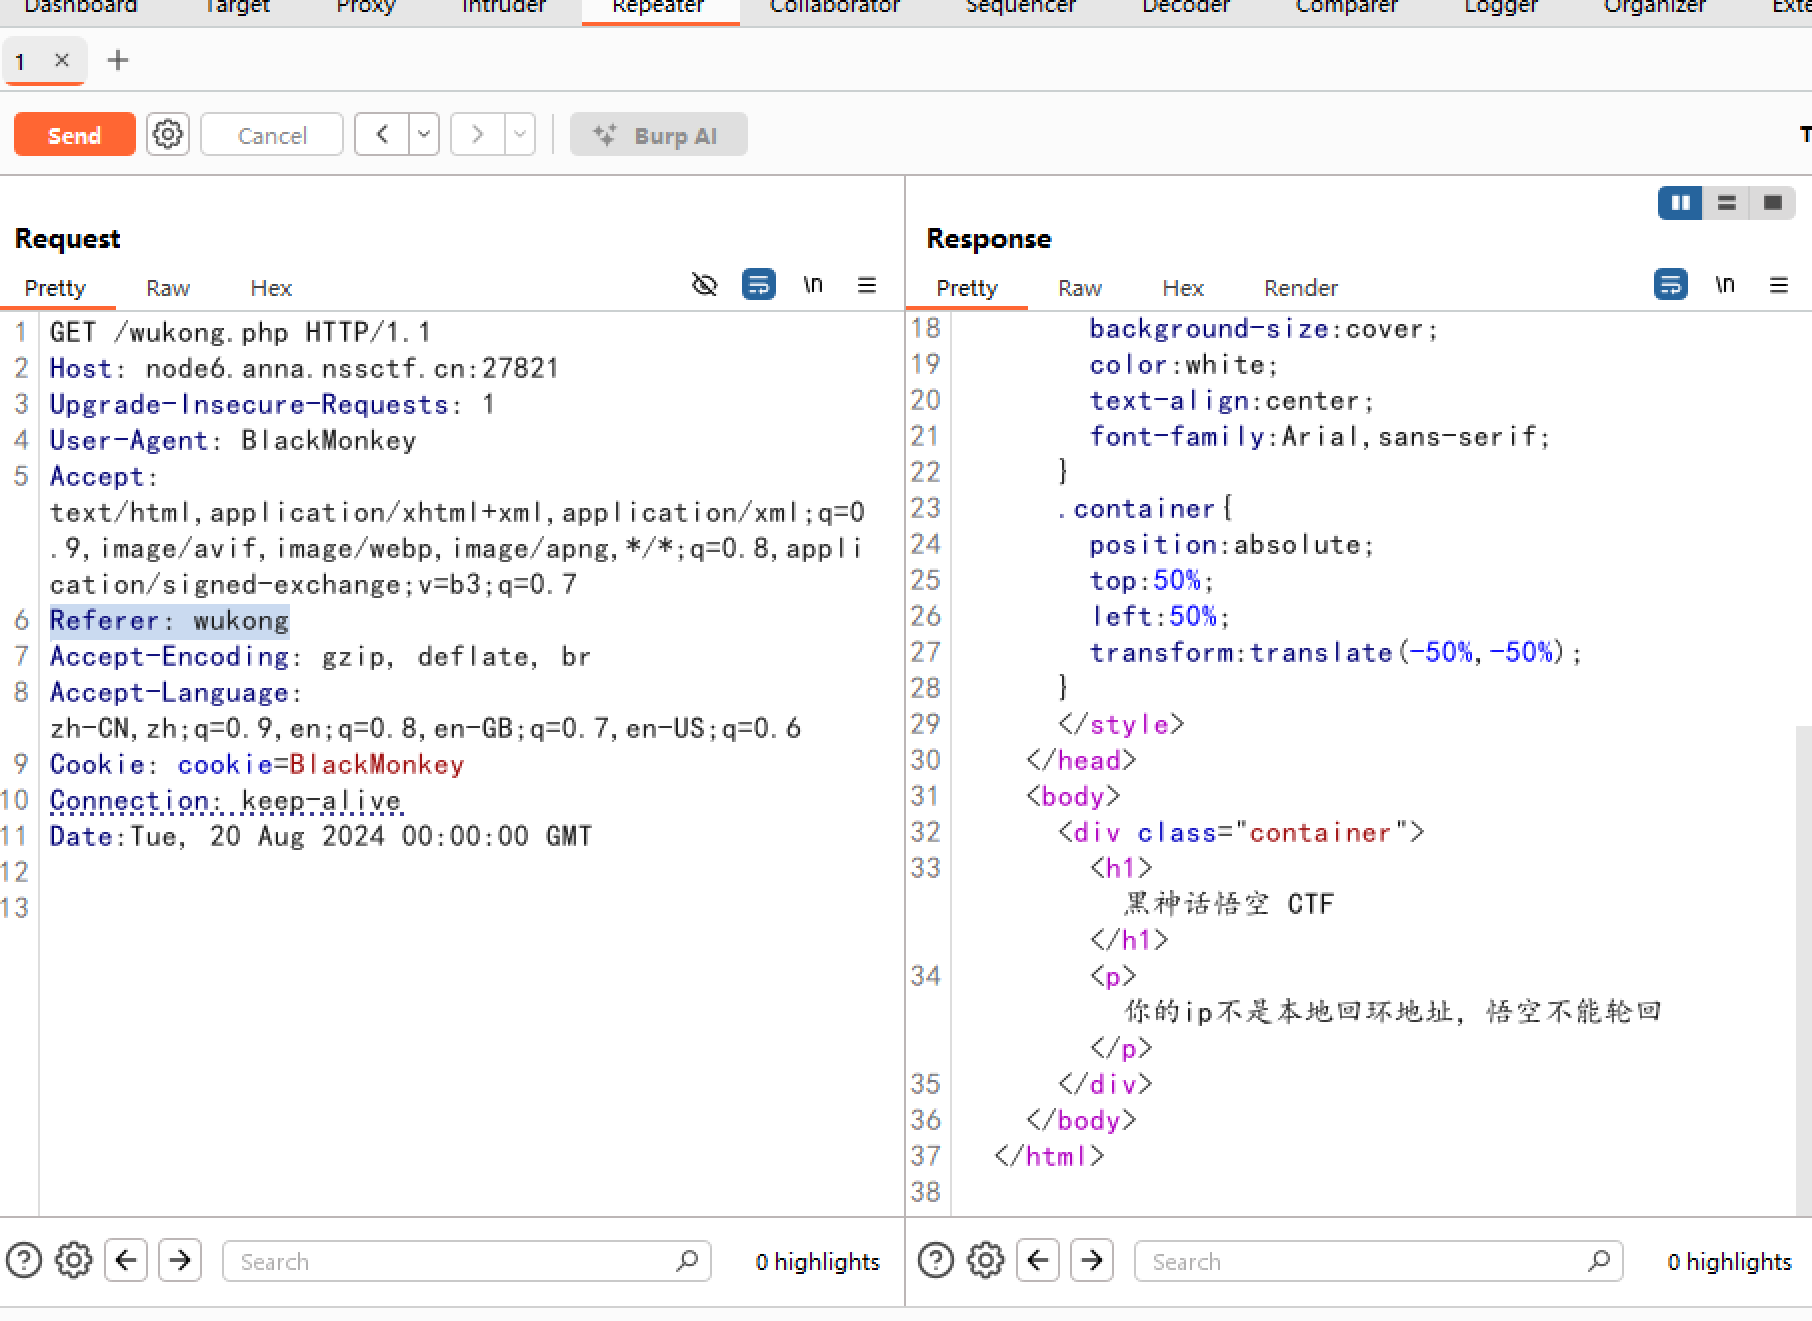Click the Send button
The image size is (1812, 1321).
coord(75,134)
